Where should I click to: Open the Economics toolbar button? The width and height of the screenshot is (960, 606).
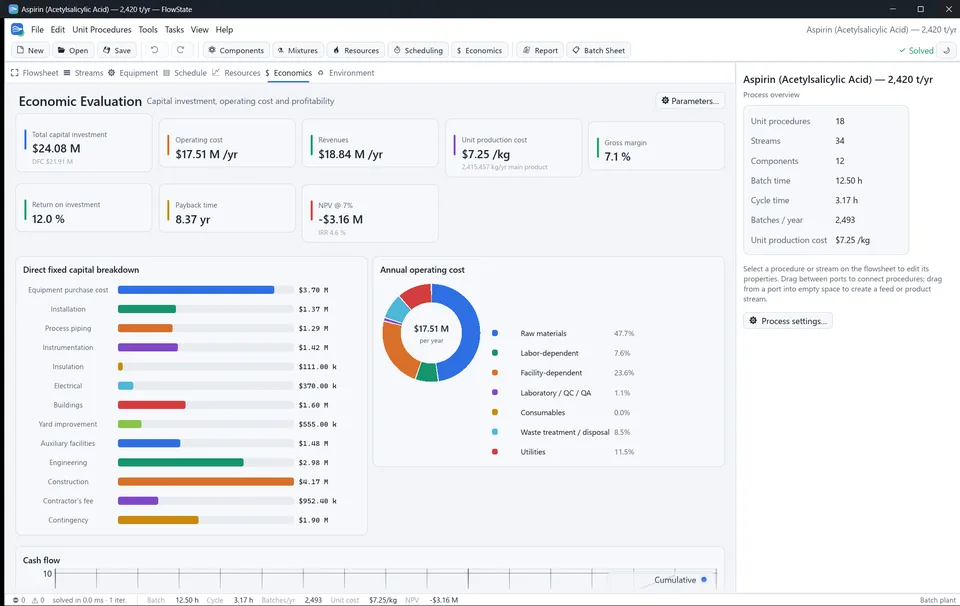pyautogui.click(x=479, y=50)
